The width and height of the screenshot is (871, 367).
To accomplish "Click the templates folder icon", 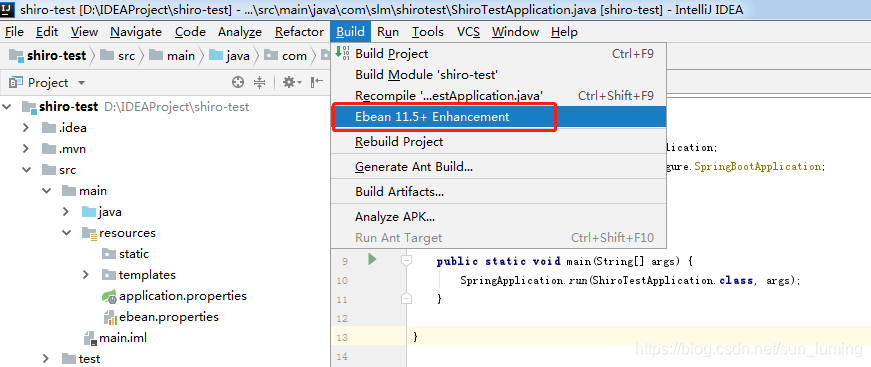I will [109, 275].
